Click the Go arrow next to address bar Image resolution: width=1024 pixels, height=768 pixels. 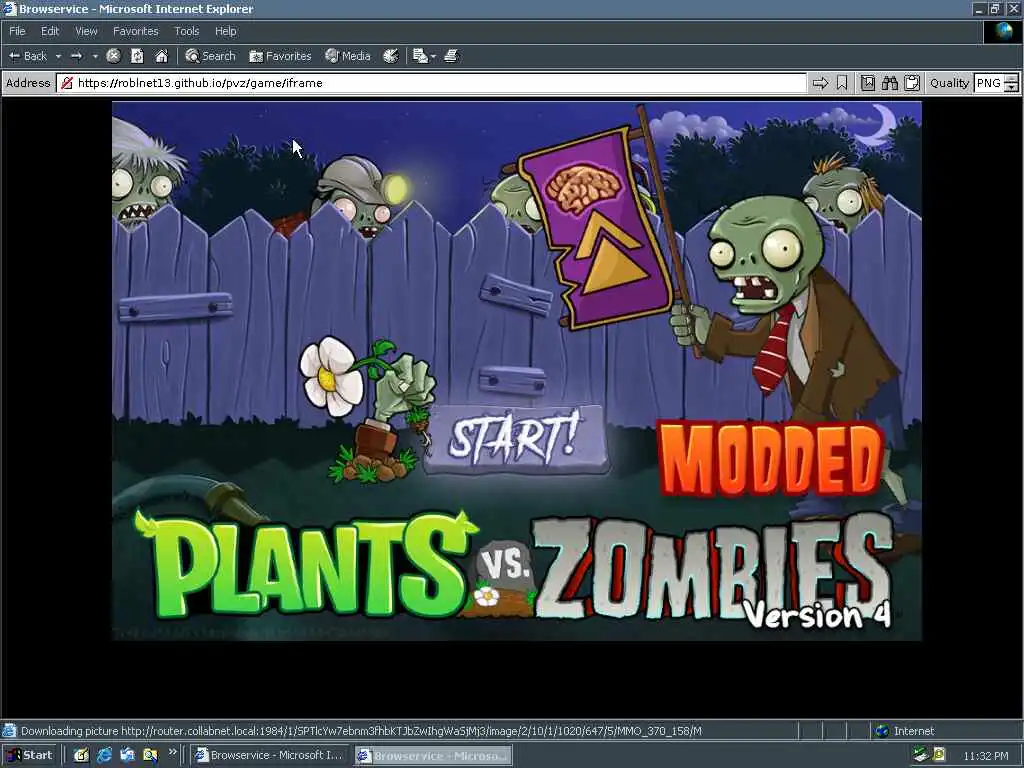click(820, 83)
